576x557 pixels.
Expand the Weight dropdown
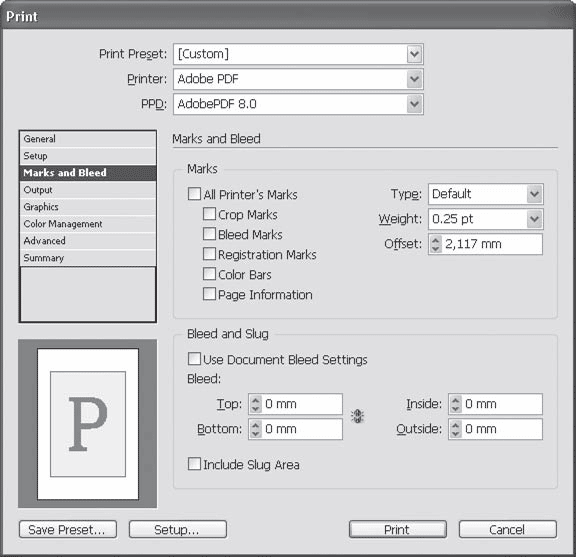click(486, 219)
